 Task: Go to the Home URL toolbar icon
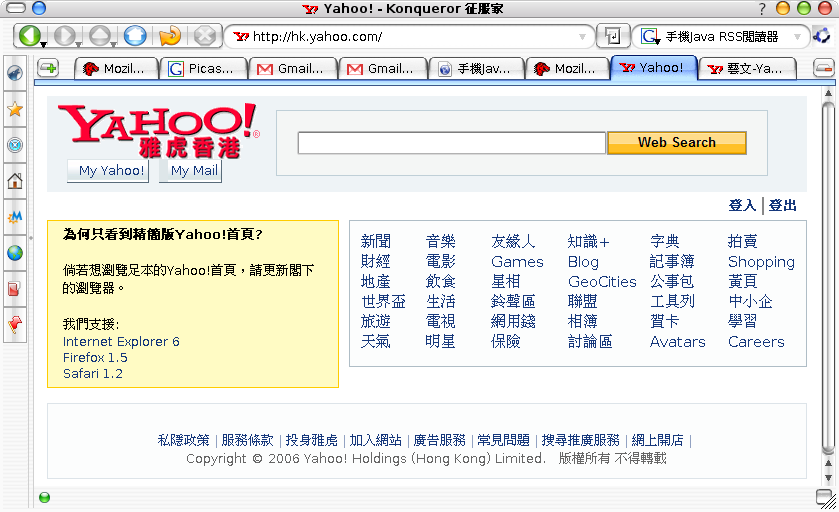click(x=135, y=36)
